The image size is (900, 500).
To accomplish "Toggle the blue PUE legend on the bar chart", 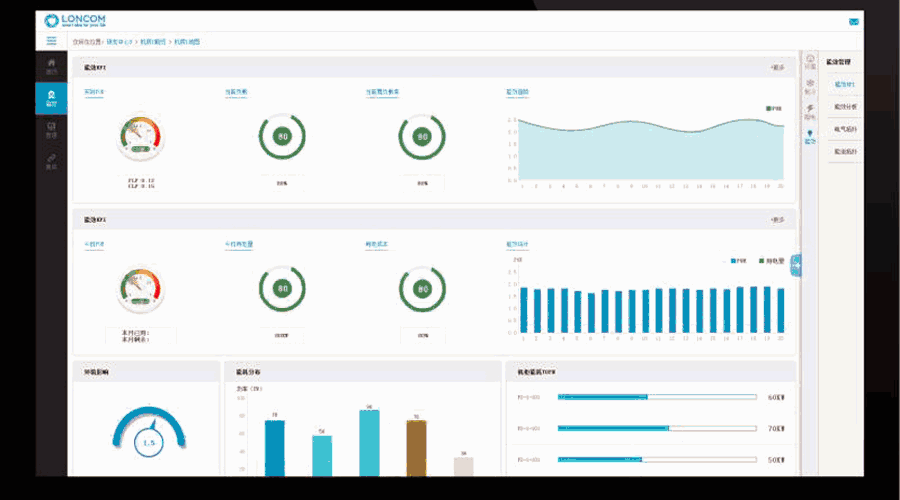I will [x=738, y=261].
